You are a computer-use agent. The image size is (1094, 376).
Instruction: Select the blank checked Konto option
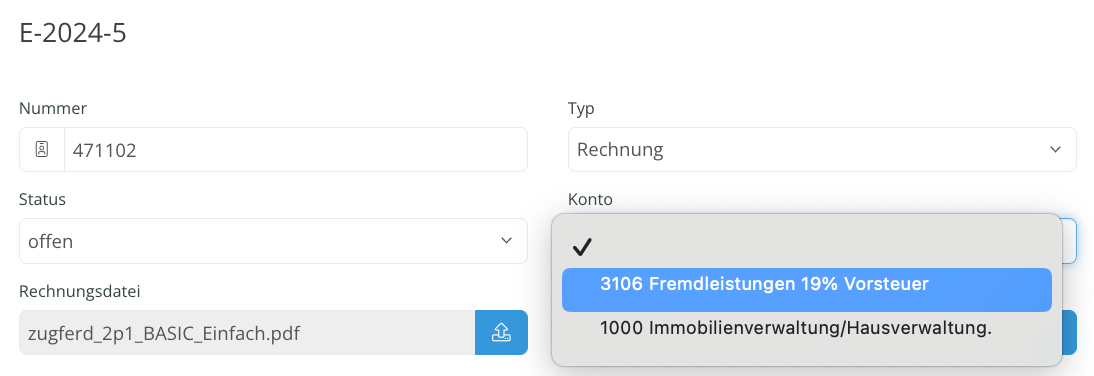pyautogui.click(x=807, y=247)
